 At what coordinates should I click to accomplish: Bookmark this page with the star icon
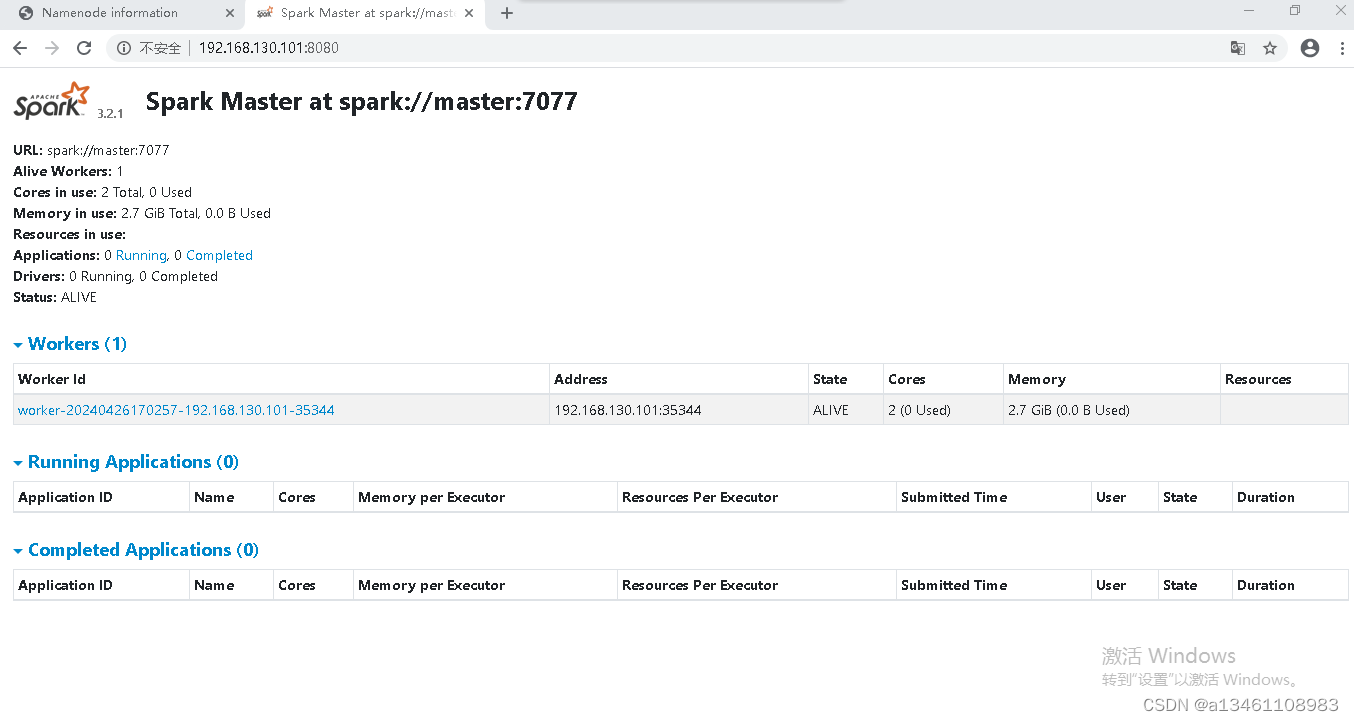click(x=1270, y=48)
